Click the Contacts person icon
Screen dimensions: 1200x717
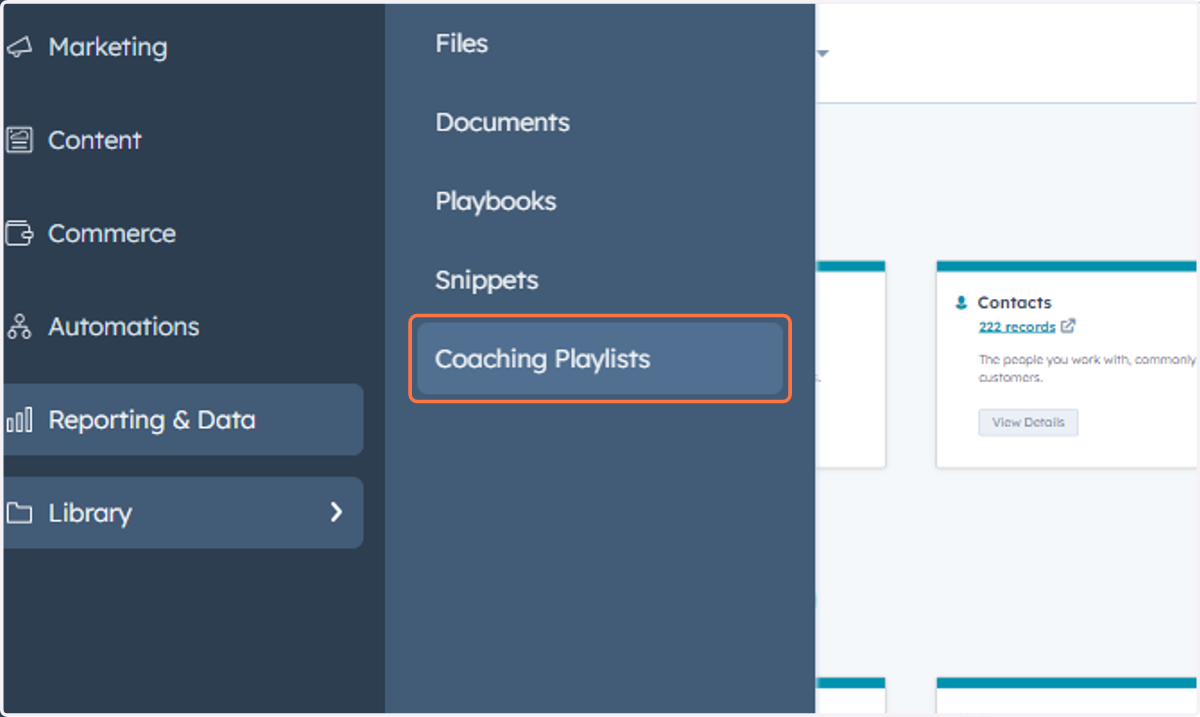point(961,302)
